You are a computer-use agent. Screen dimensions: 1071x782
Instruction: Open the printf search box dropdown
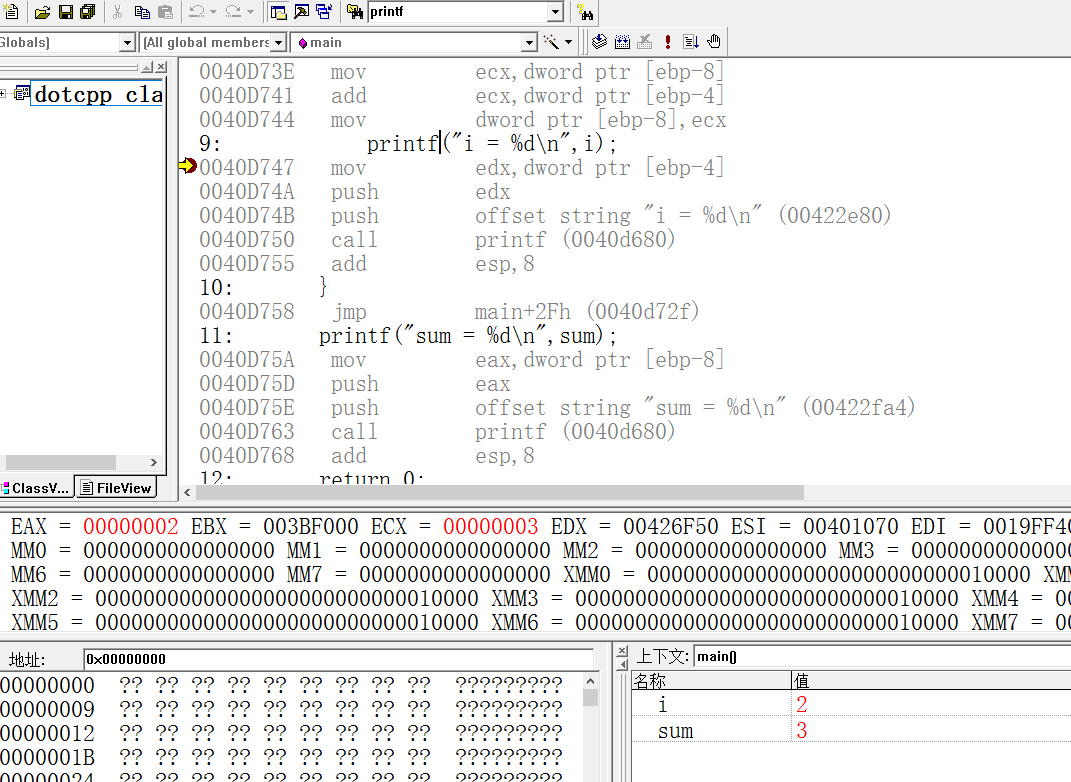(x=555, y=12)
